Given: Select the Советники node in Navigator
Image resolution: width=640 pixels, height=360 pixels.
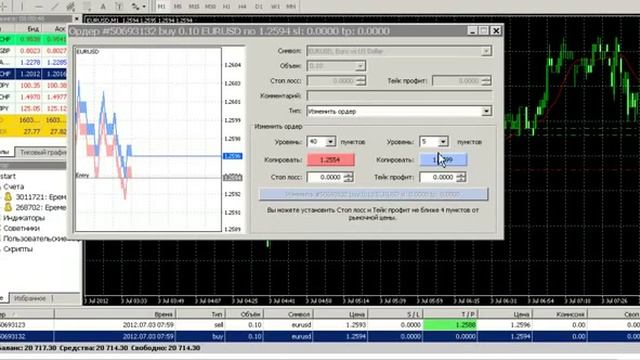Looking at the screenshot, I should click(21, 228).
